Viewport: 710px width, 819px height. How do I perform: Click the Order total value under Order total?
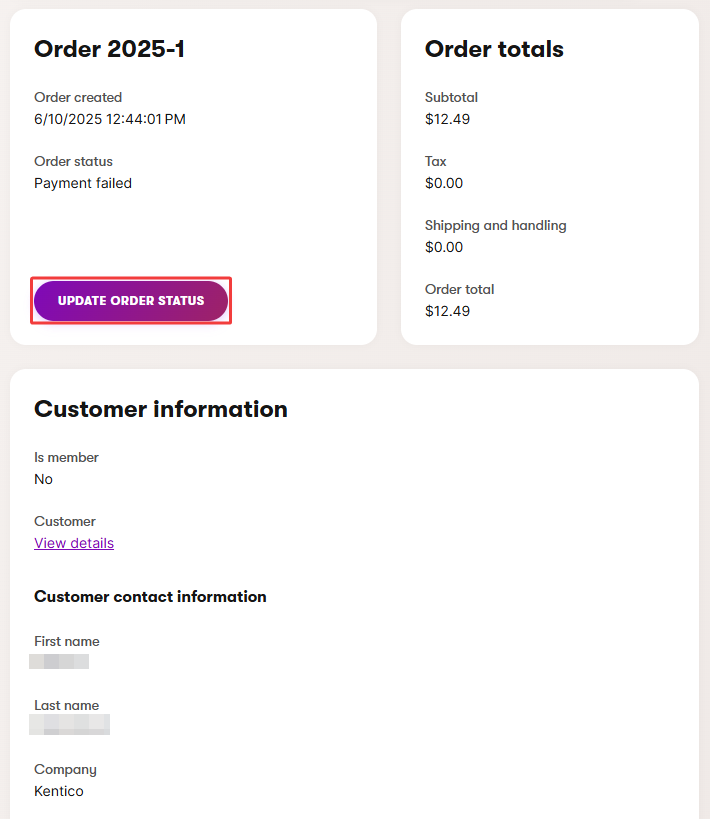(447, 311)
